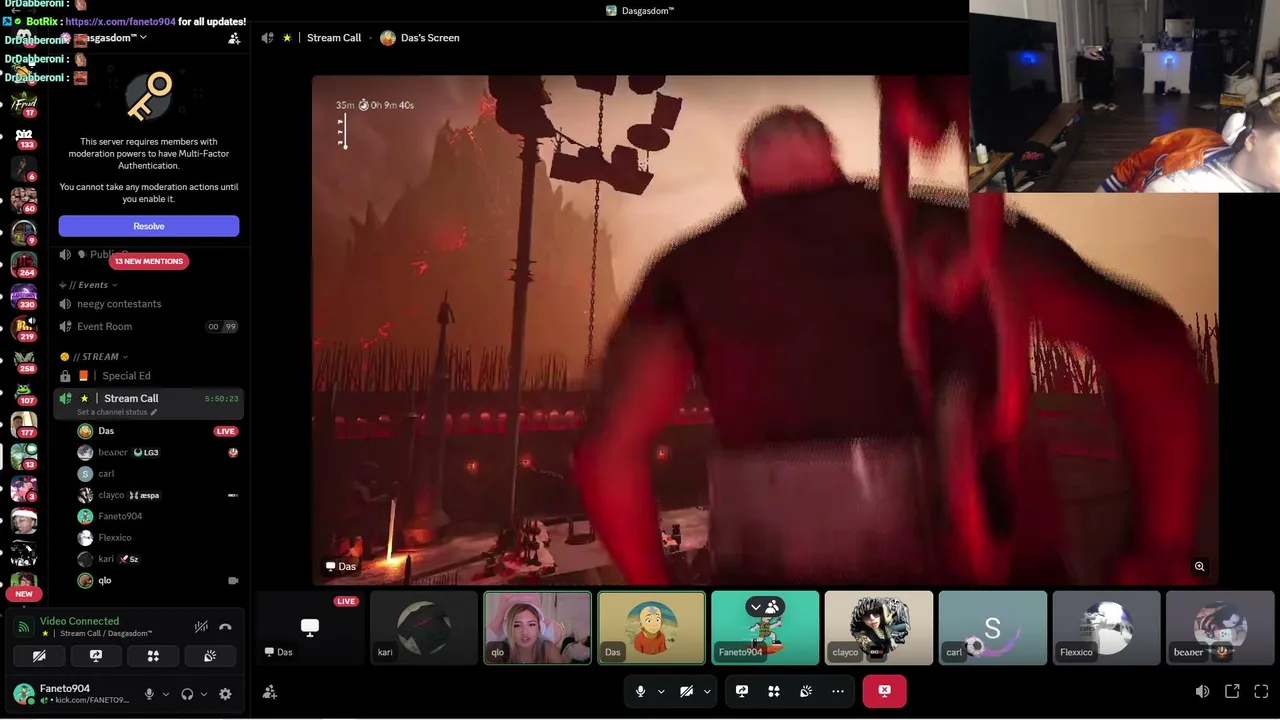Invite people using server header icon
Viewport: 1280px width, 720px height.
pyautogui.click(x=234, y=38)
